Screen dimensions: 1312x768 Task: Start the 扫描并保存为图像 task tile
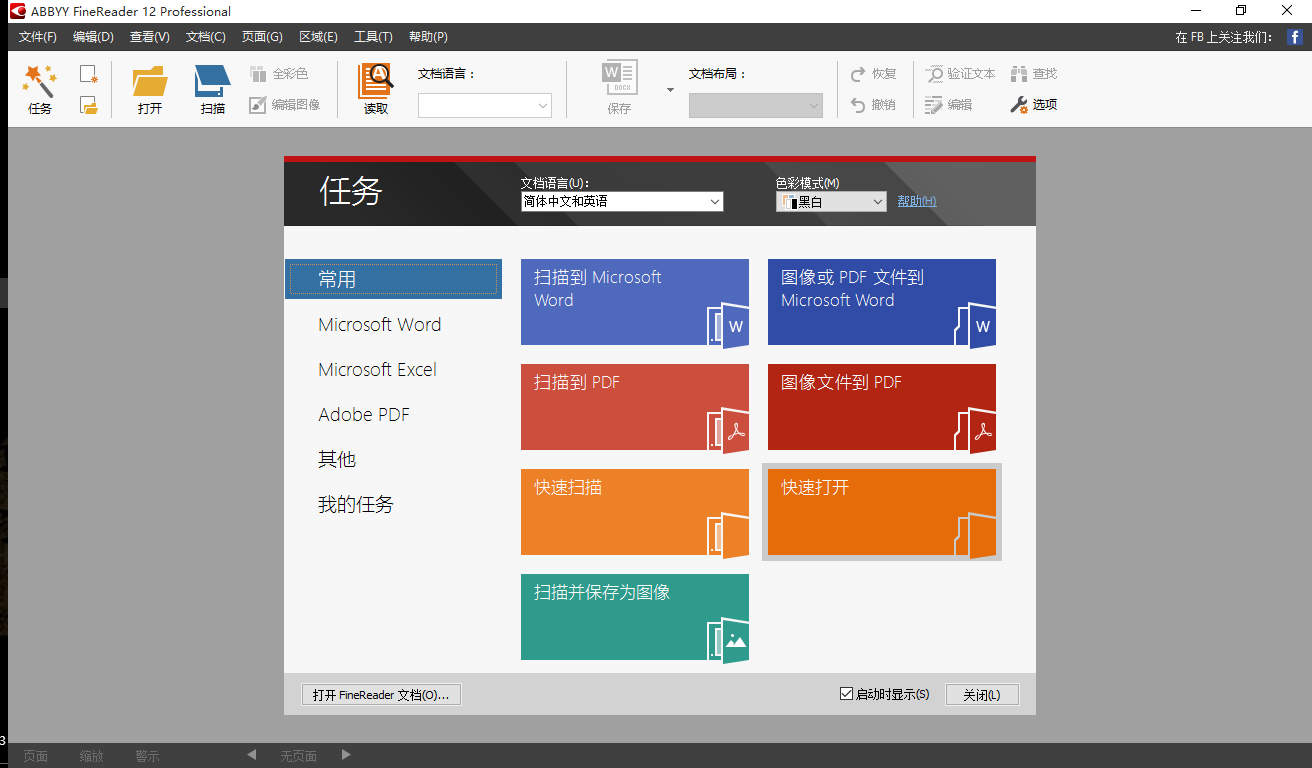(x=634, y=617)
